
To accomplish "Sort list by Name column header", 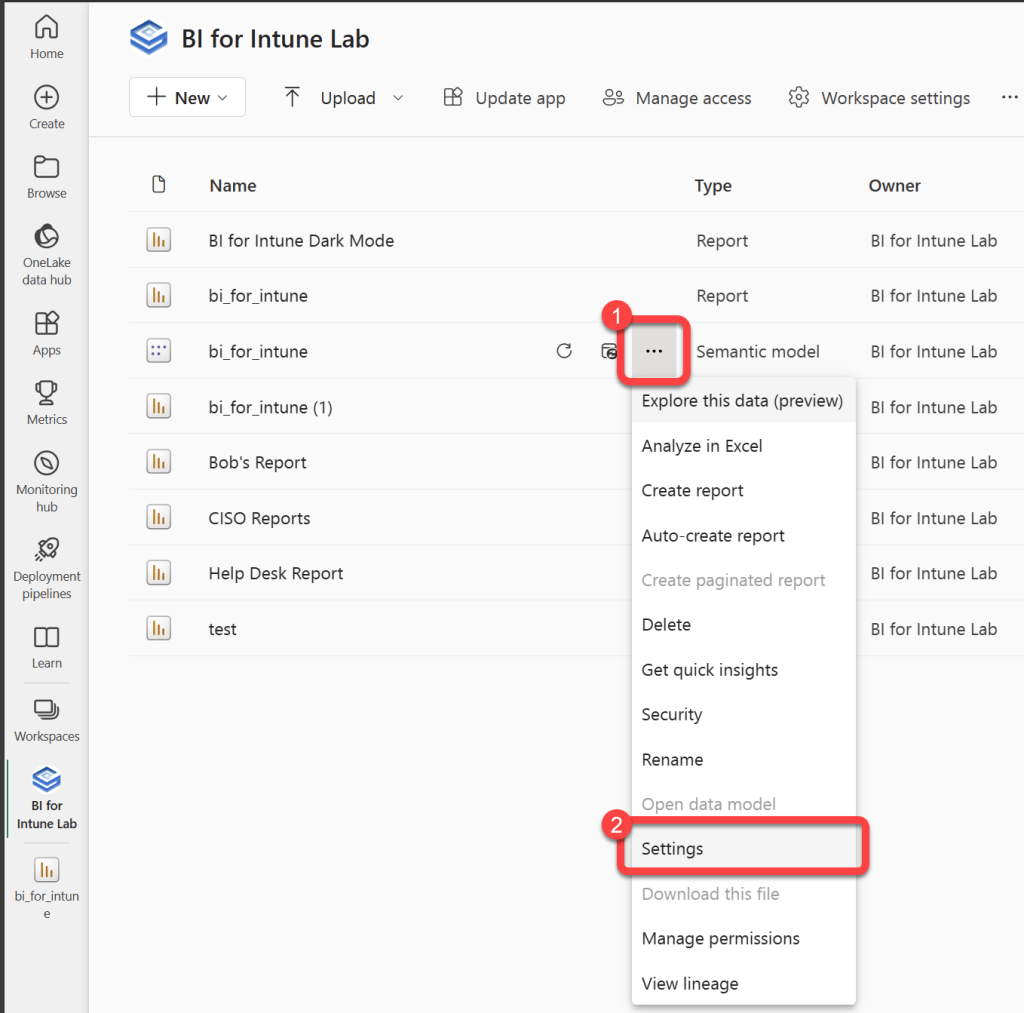I will pyautogui.click(x=233, y=185).
